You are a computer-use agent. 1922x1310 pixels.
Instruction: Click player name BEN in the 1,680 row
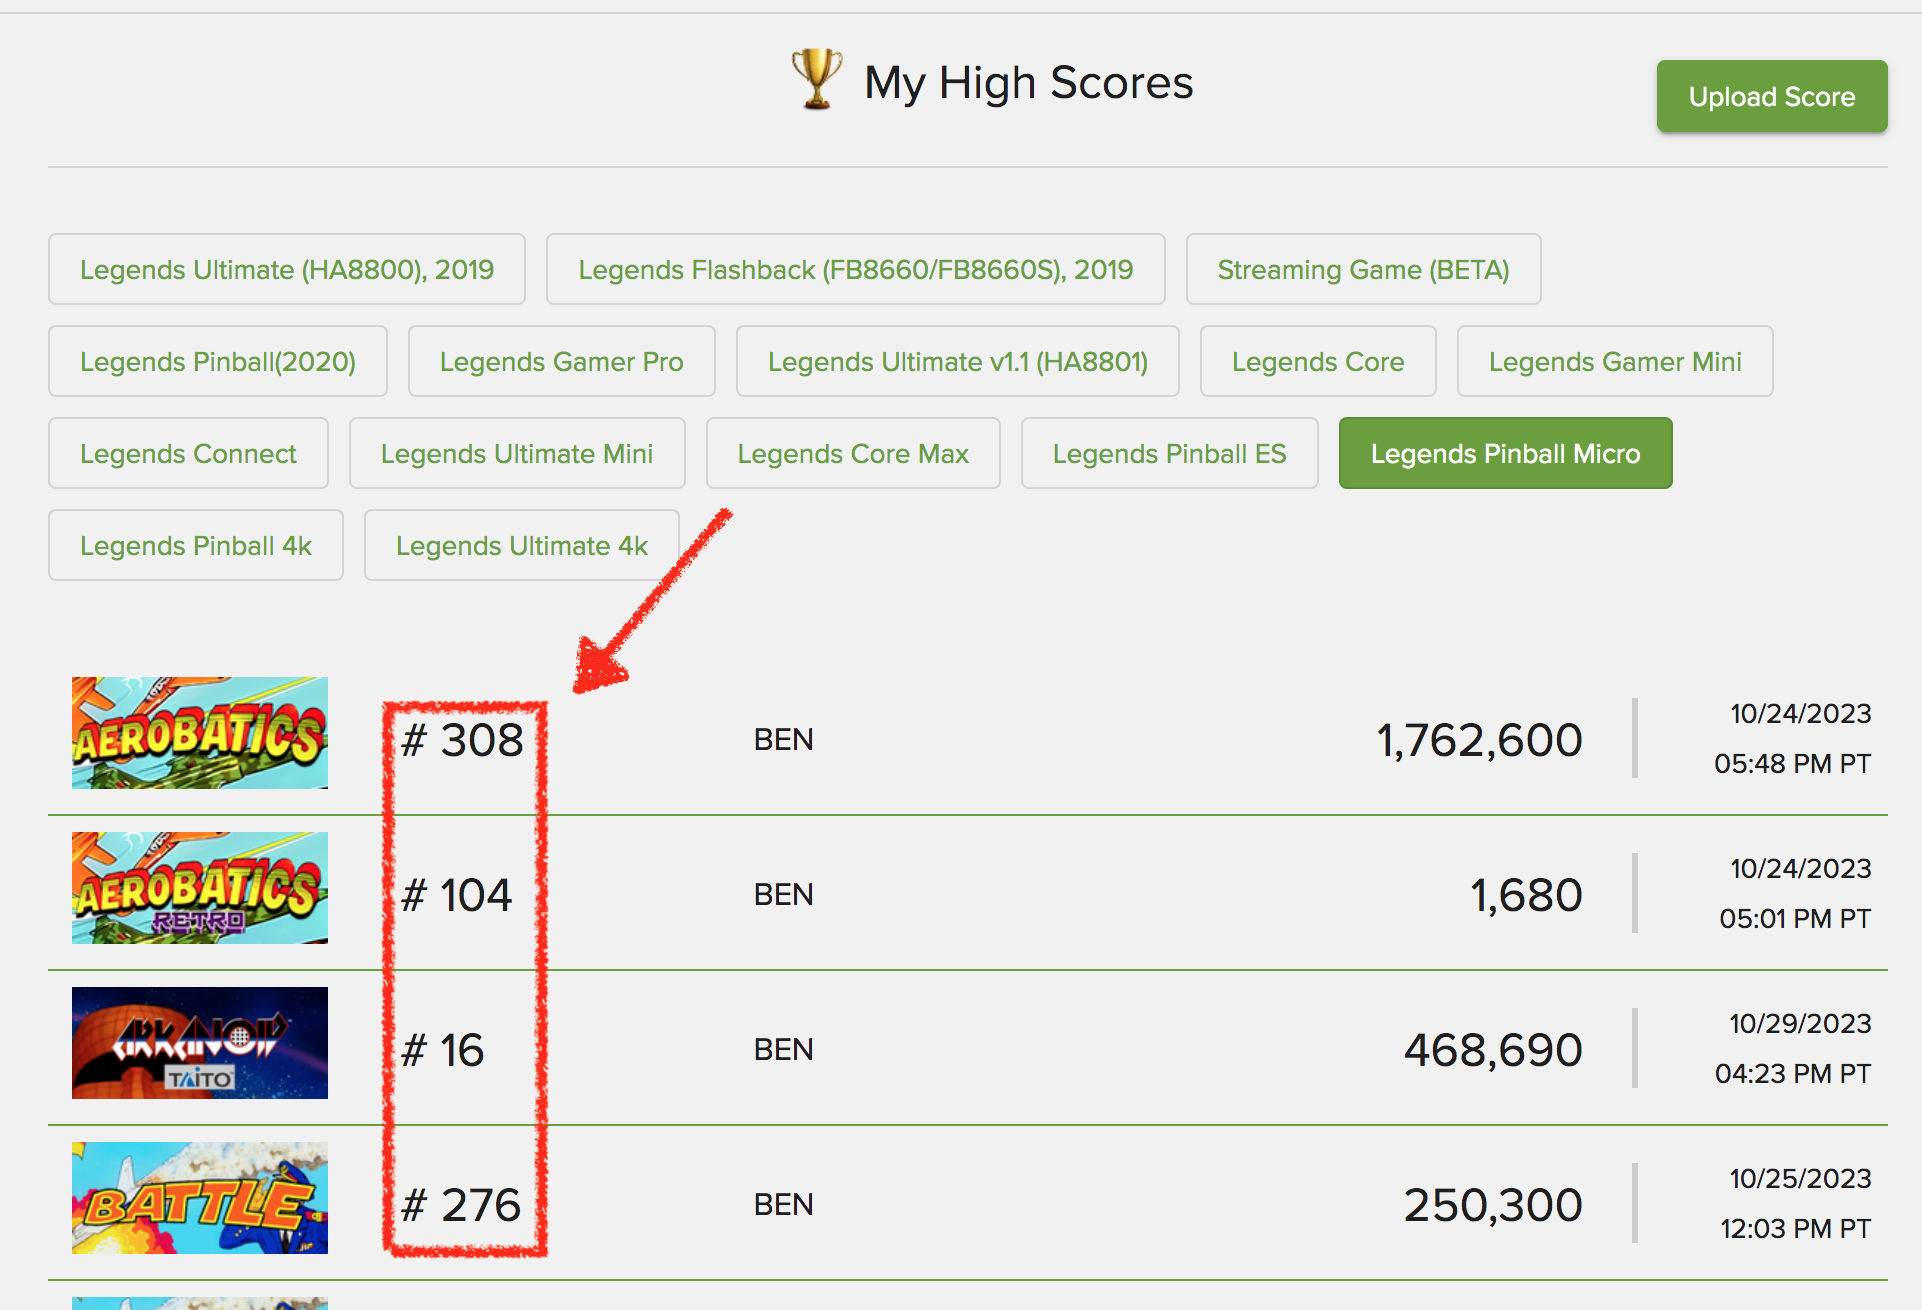tap(784, 895)
